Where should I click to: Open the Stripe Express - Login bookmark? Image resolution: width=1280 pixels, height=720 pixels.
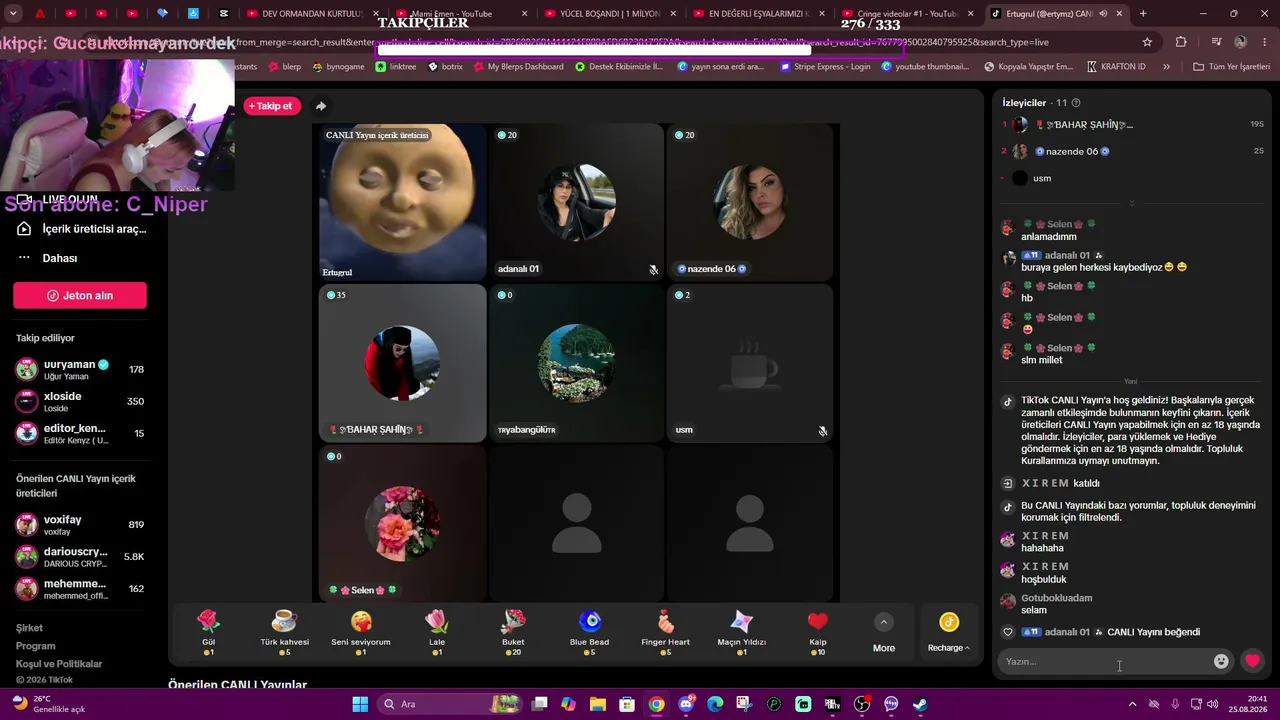(x=825, y=67)
